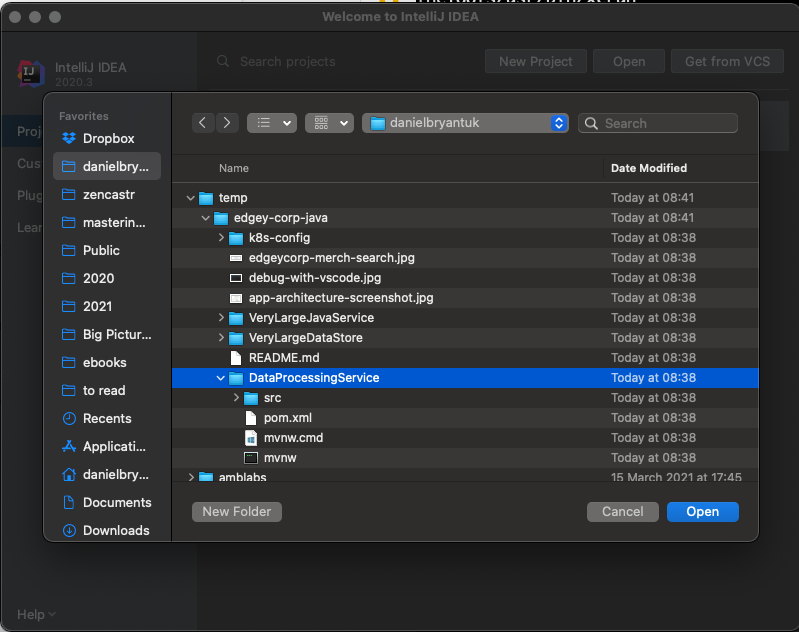This screenshot has height=632, width=799.
Task: Select the pom.xml file
Action: pos(288,418)
